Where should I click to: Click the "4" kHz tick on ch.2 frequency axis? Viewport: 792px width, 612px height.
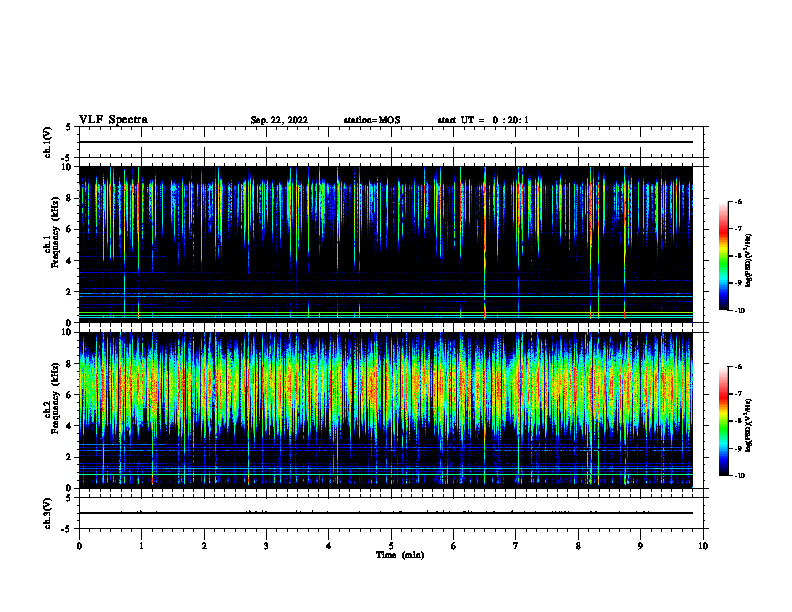[x=70, y=427]
